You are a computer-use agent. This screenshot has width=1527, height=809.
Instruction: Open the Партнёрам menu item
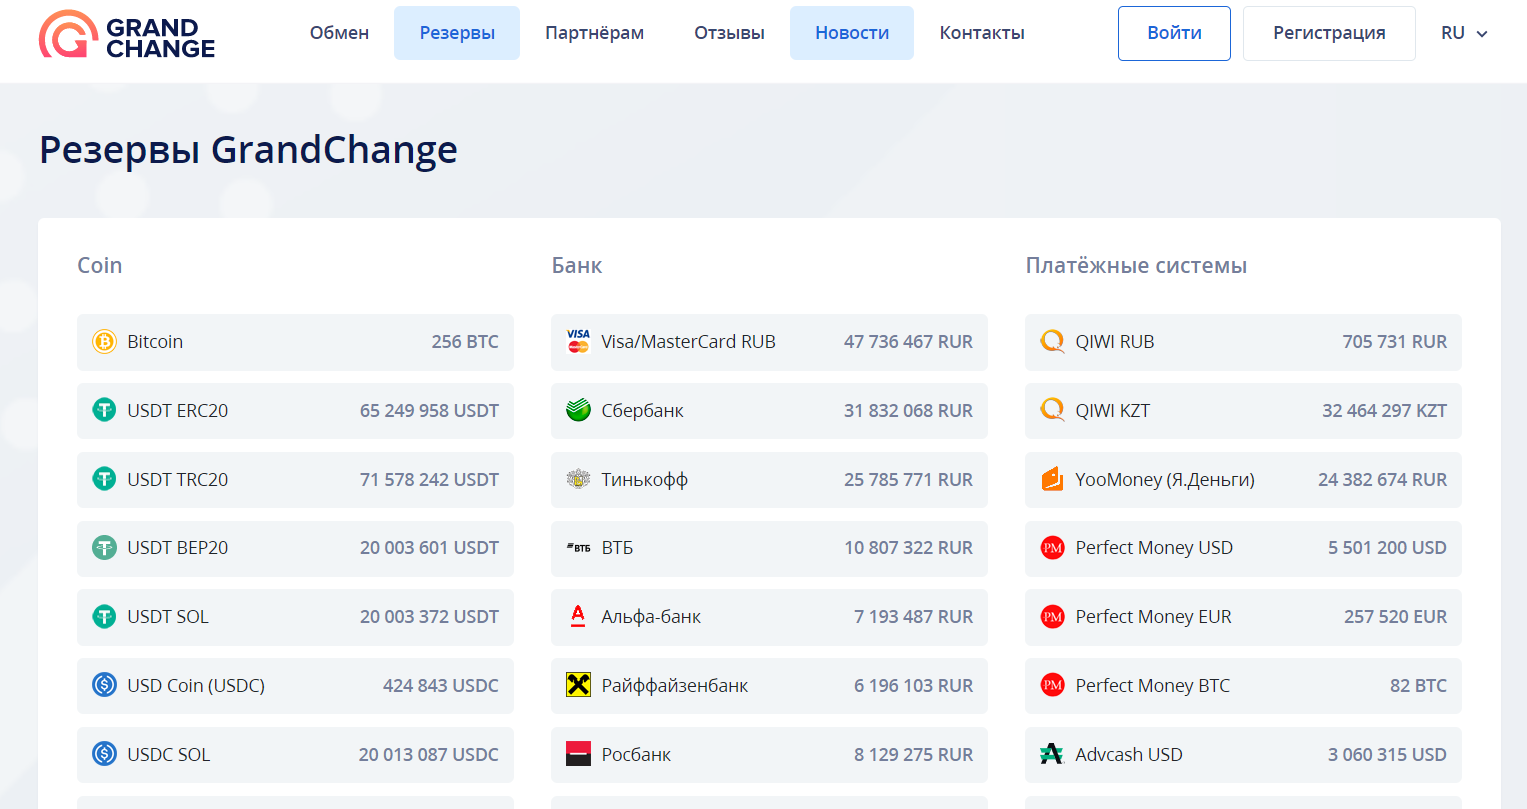click(x=594, y=33)
